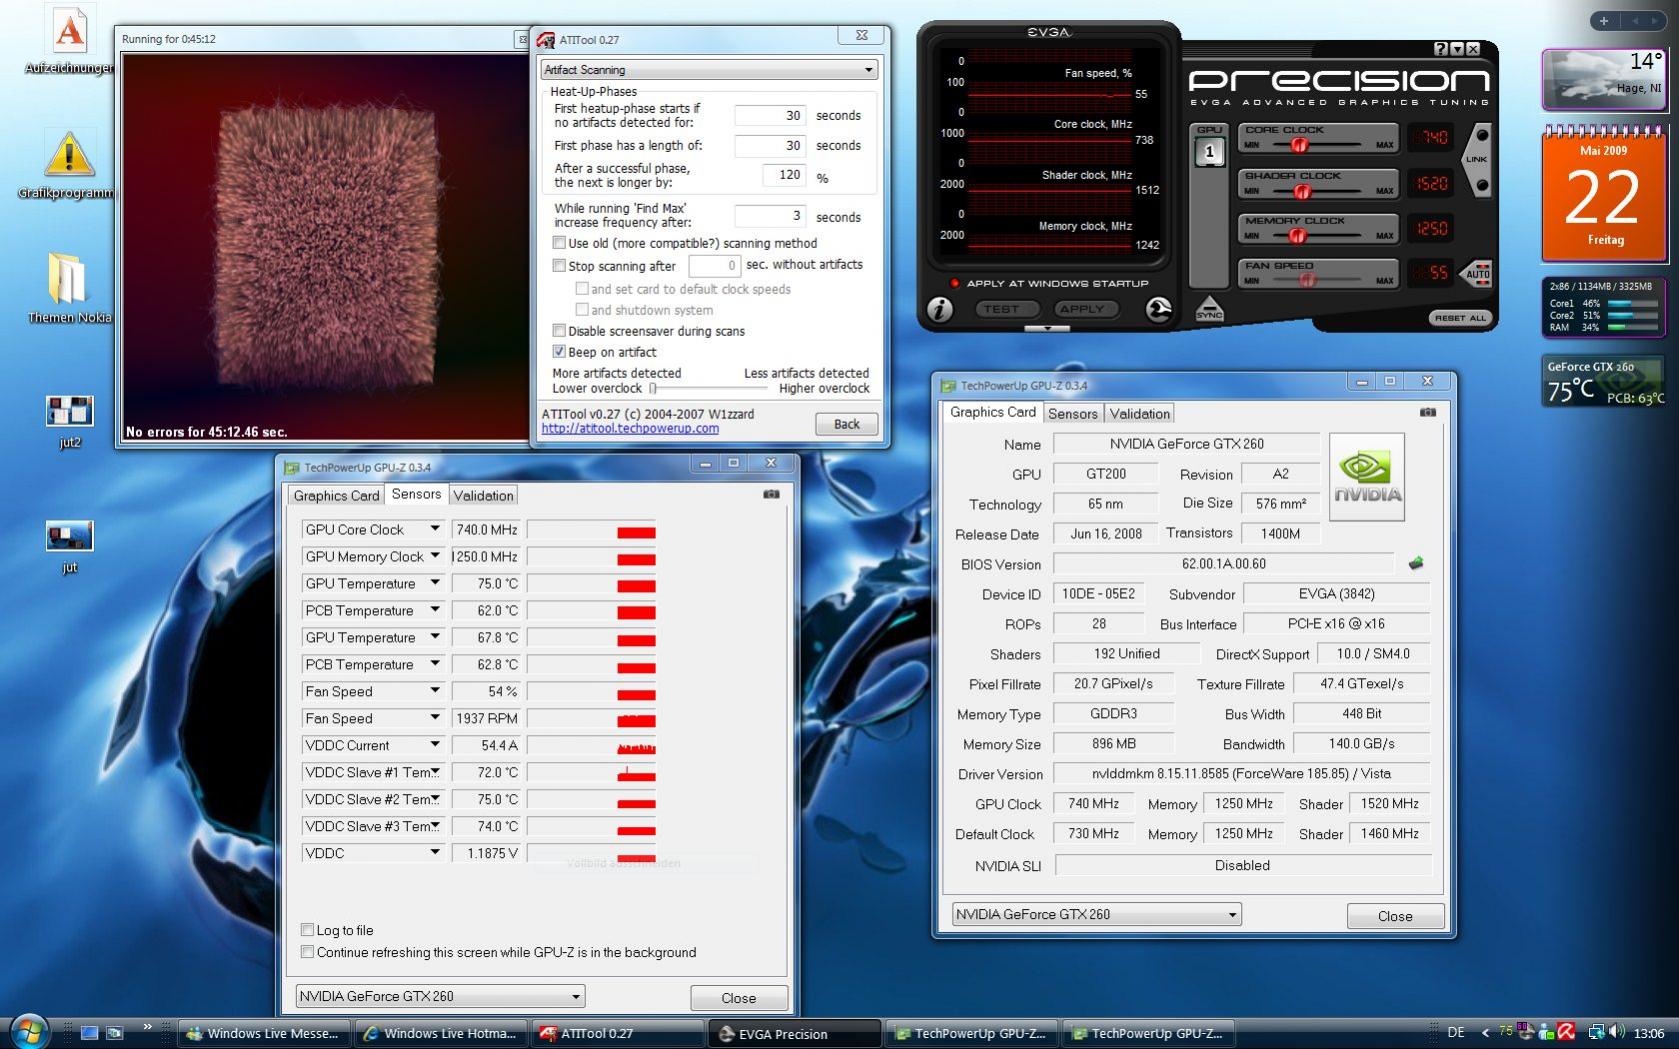Open the VDDC voltage sensor dropdown

[435, 853]
